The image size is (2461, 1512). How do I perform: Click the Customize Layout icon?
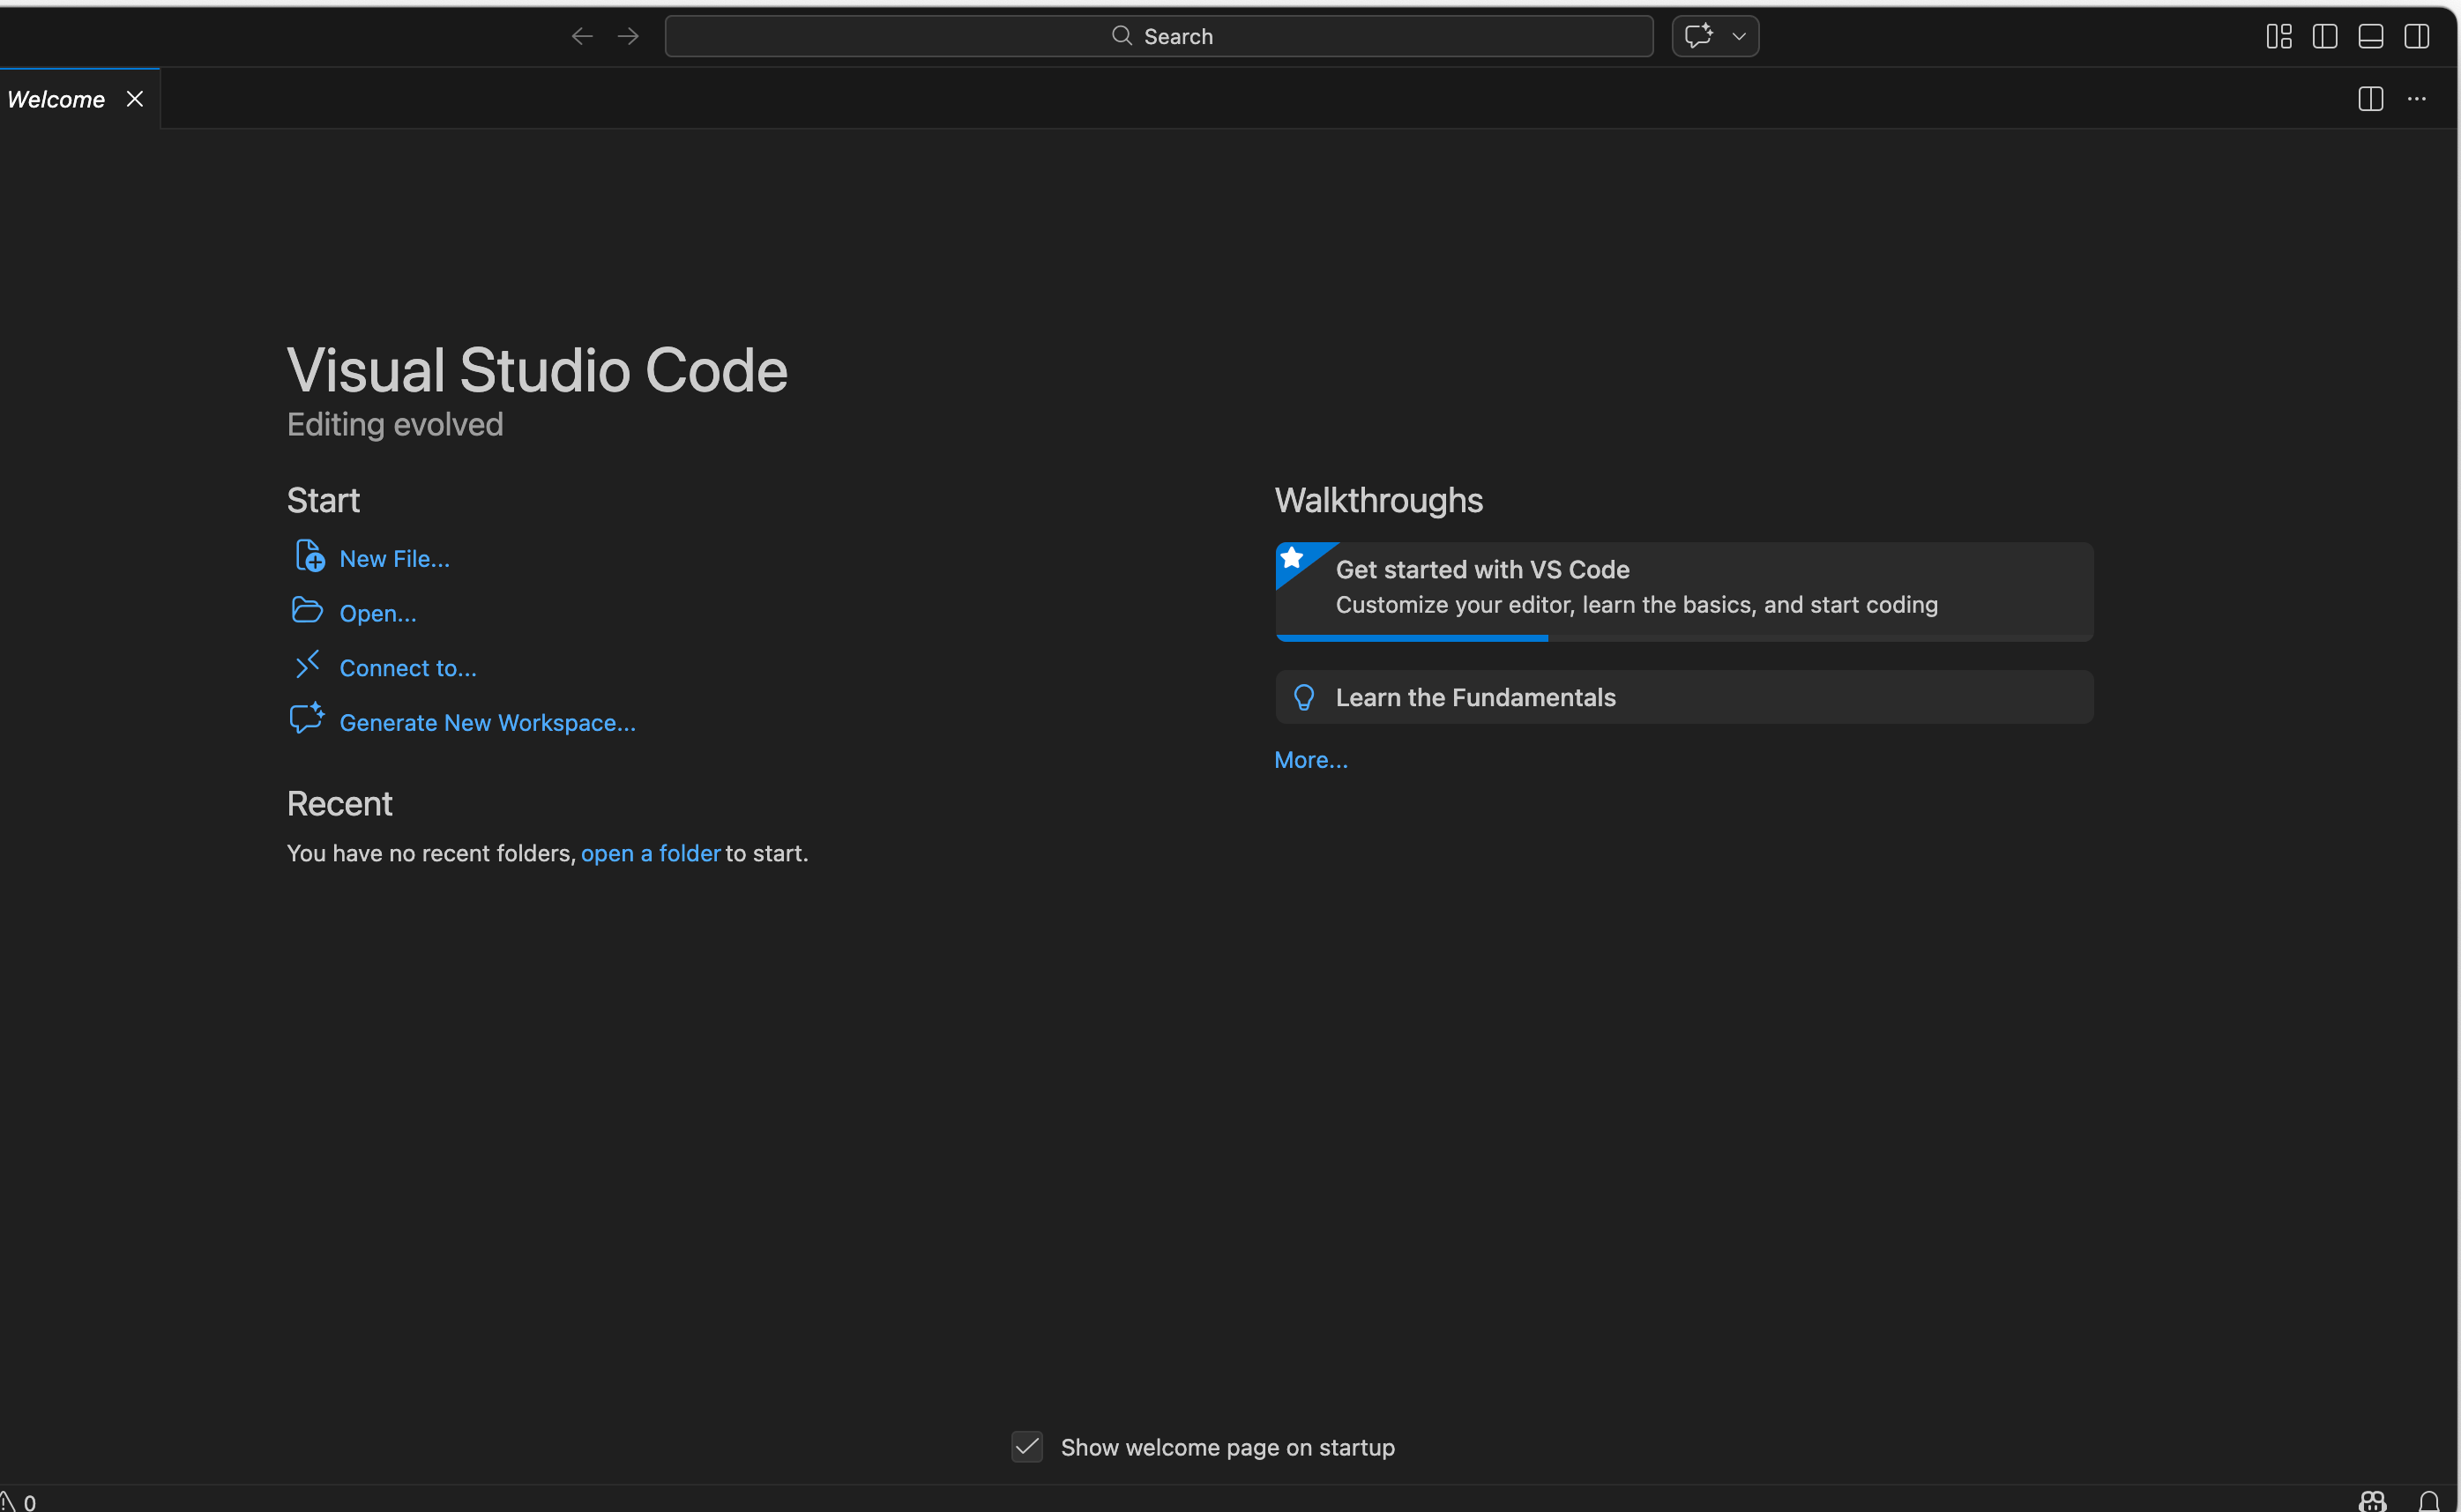(x=2279, y=36)
